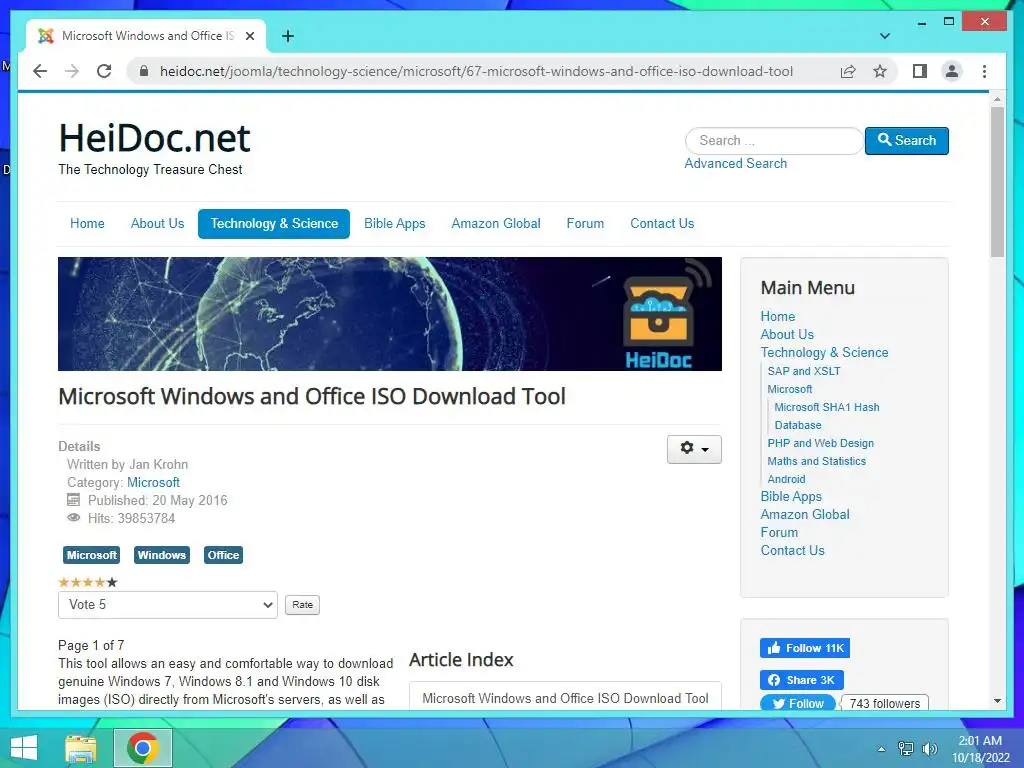Viewport: 1024px width, 768px height.
Task: Open a new tab with plus icon
Action: click(287, 36)
